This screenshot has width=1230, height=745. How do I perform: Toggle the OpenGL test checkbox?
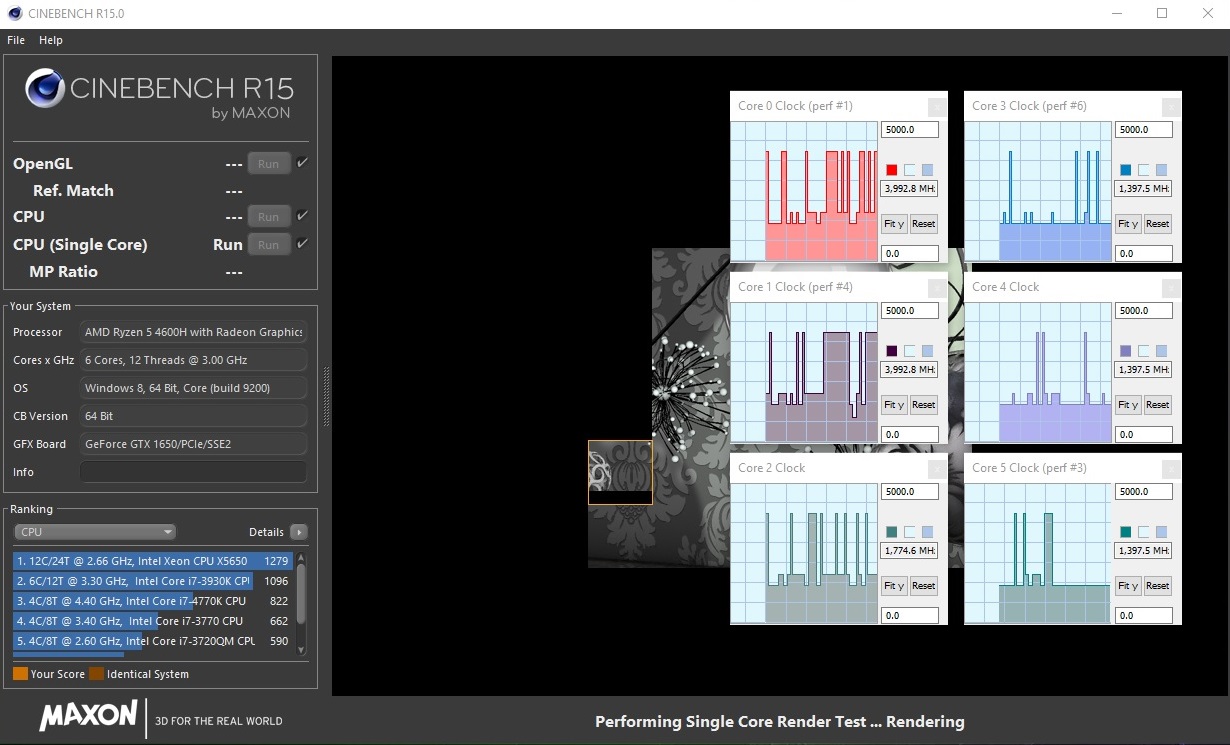point(302,163)
